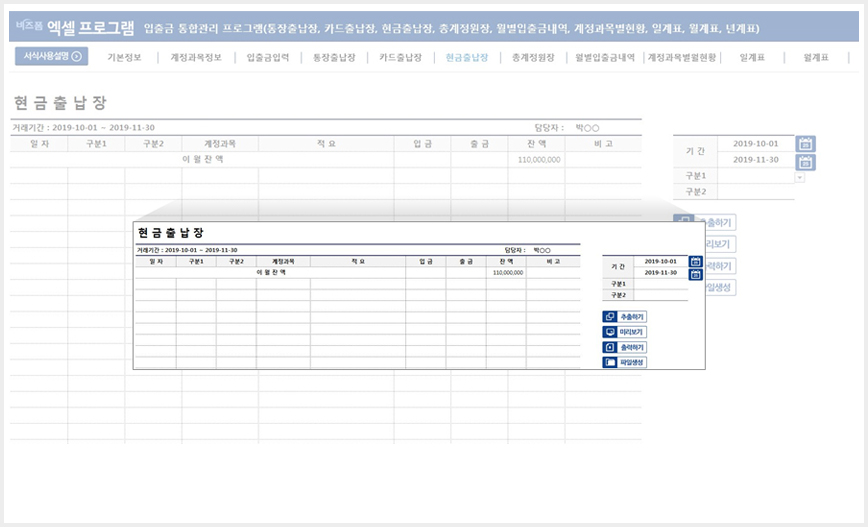Switch to the 계정과목정보 tab
The height and width of the screenshot is (527, 868).
tap(196, 57)
